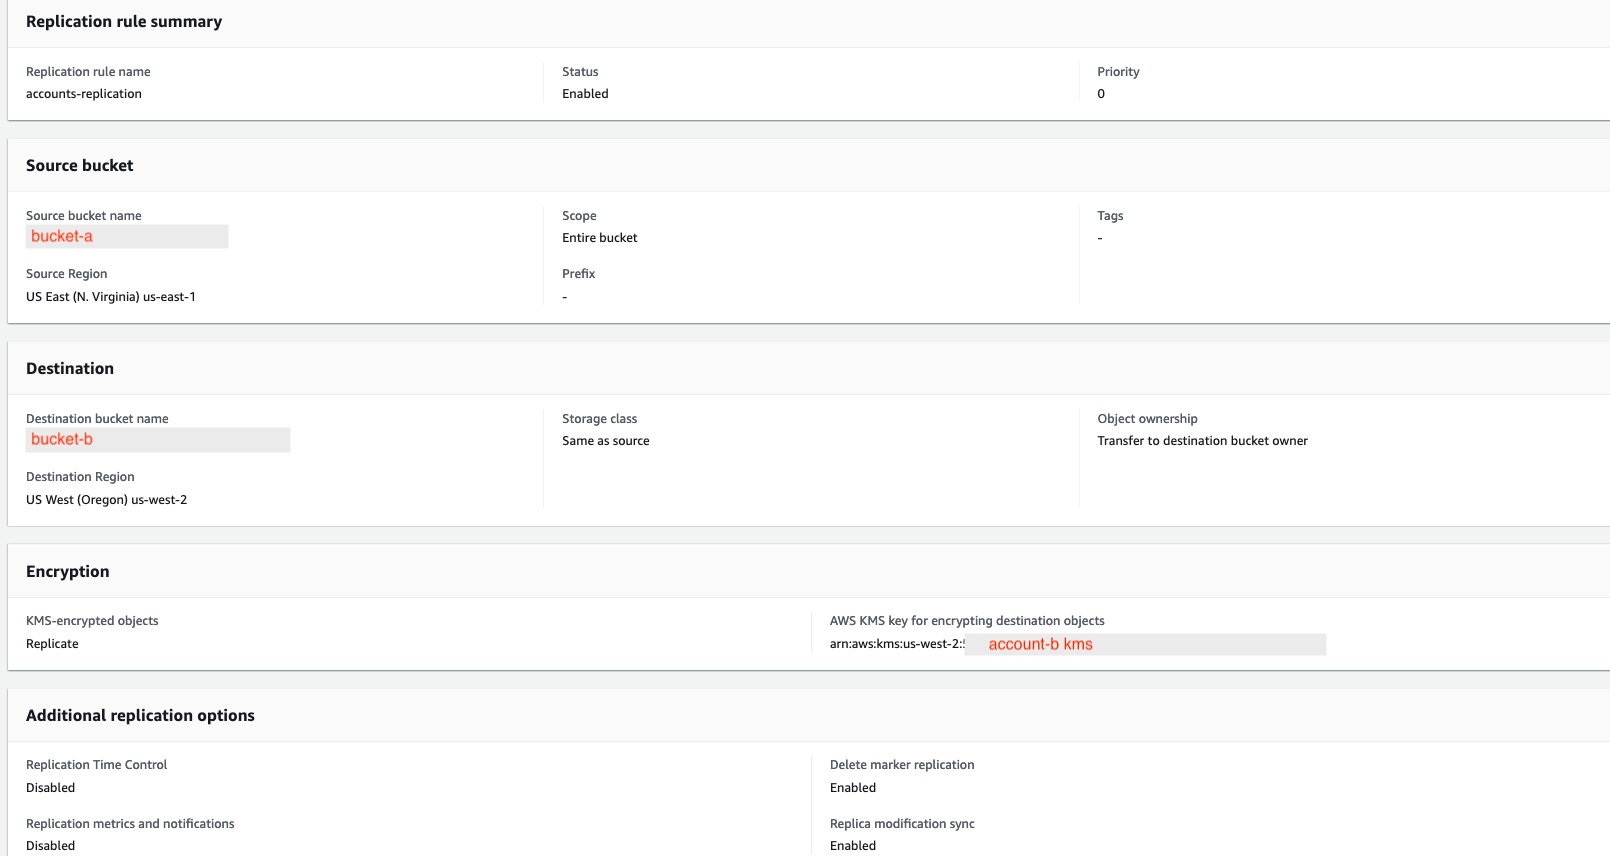Image resolution: width=1610 pixels, height=856 pixels.
Task: Click the Delete marker replication label
Action: pos(902,765)
